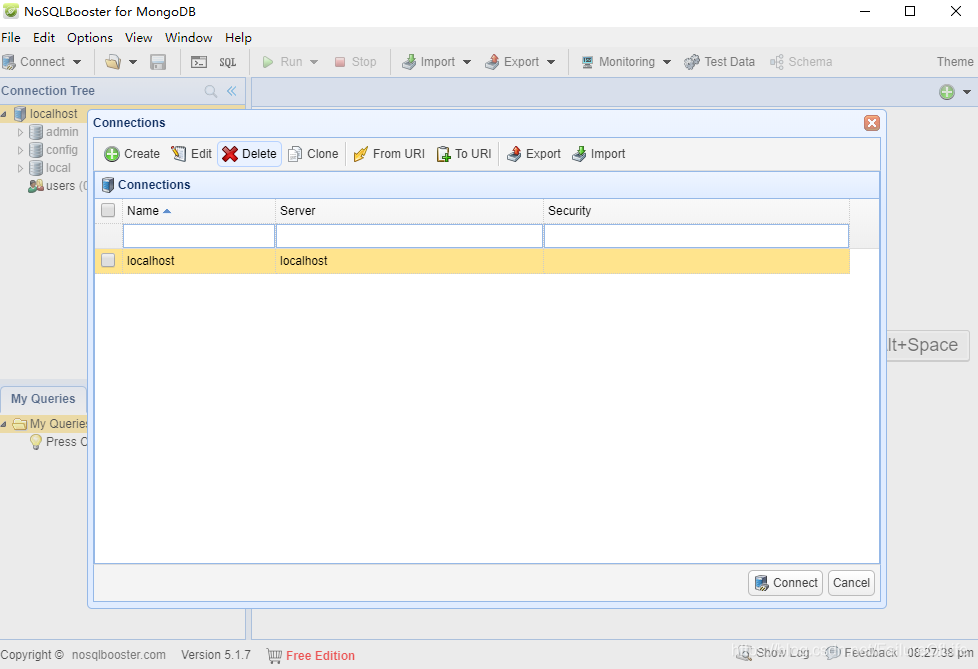Click the open file folder icon
This screenshot has height=669, width=978.
(x=113, y=62)
